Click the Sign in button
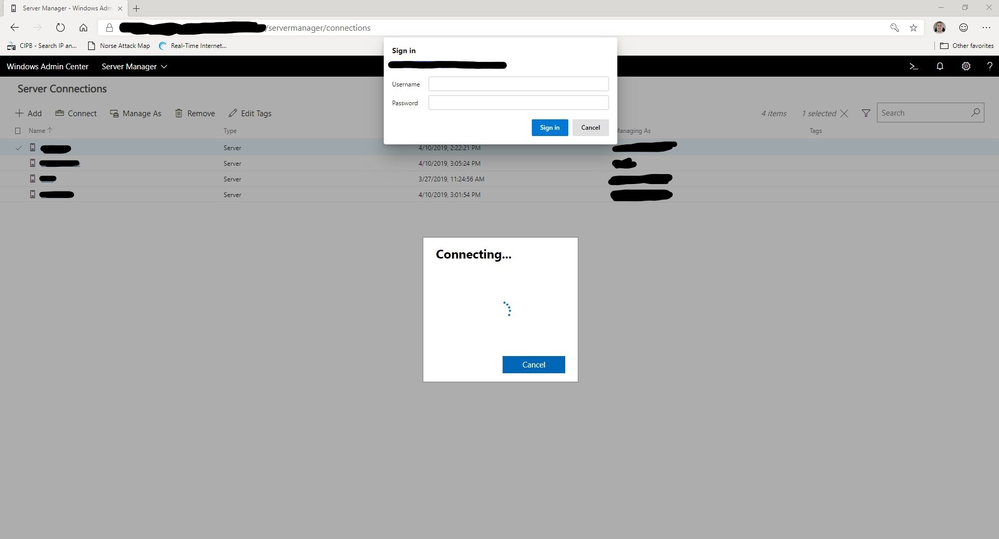Image resolution: width=999 pixels, height=539 pixels. tap(550, 127)
